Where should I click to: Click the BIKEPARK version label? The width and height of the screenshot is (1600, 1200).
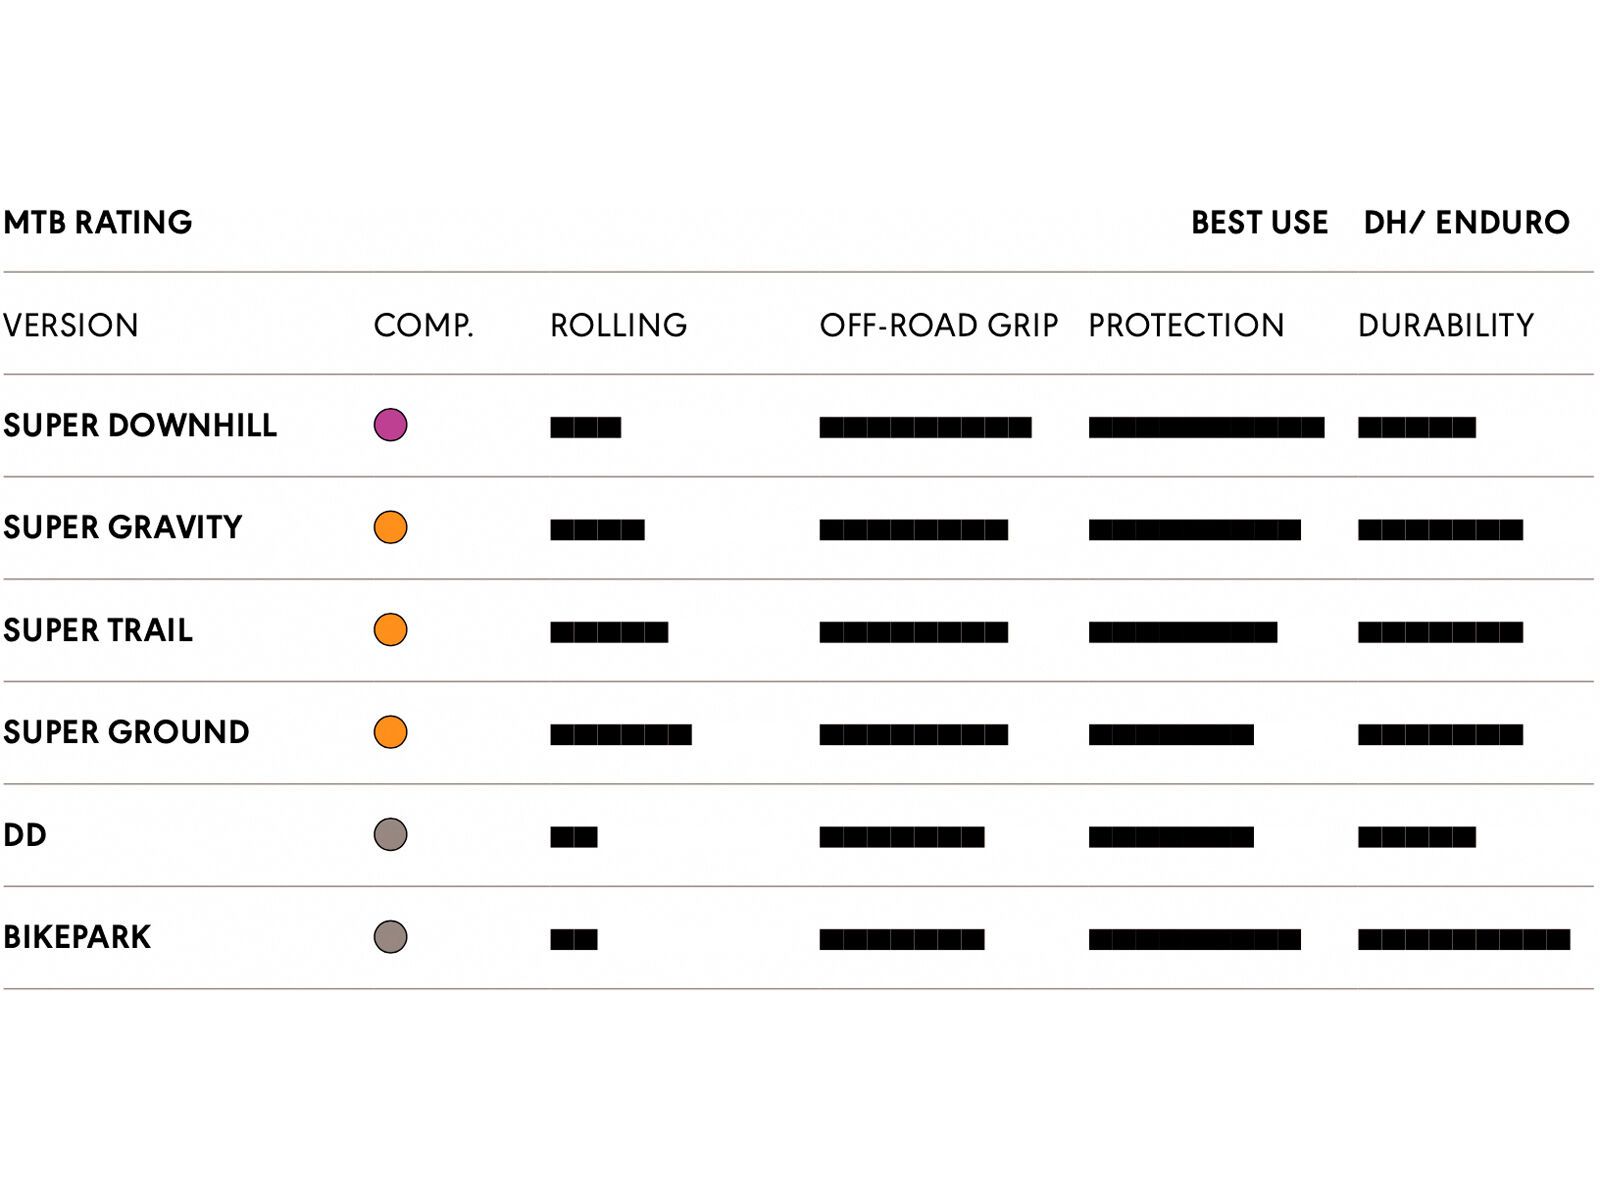click(x=77, y=937)
